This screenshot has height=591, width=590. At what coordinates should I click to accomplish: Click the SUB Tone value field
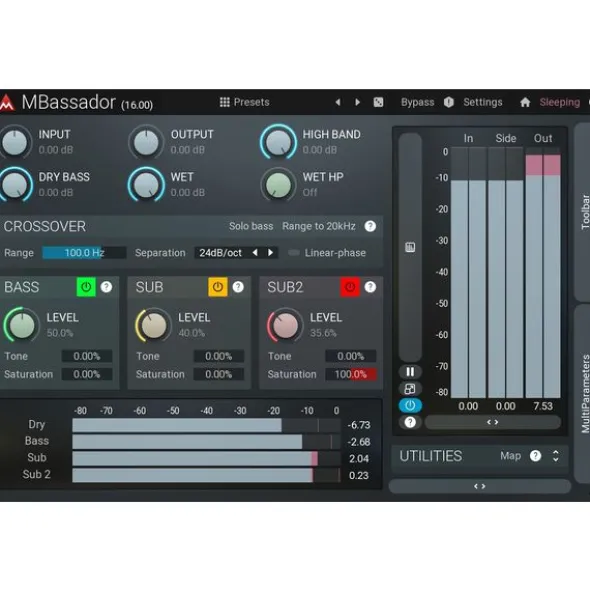coord(219,356)
